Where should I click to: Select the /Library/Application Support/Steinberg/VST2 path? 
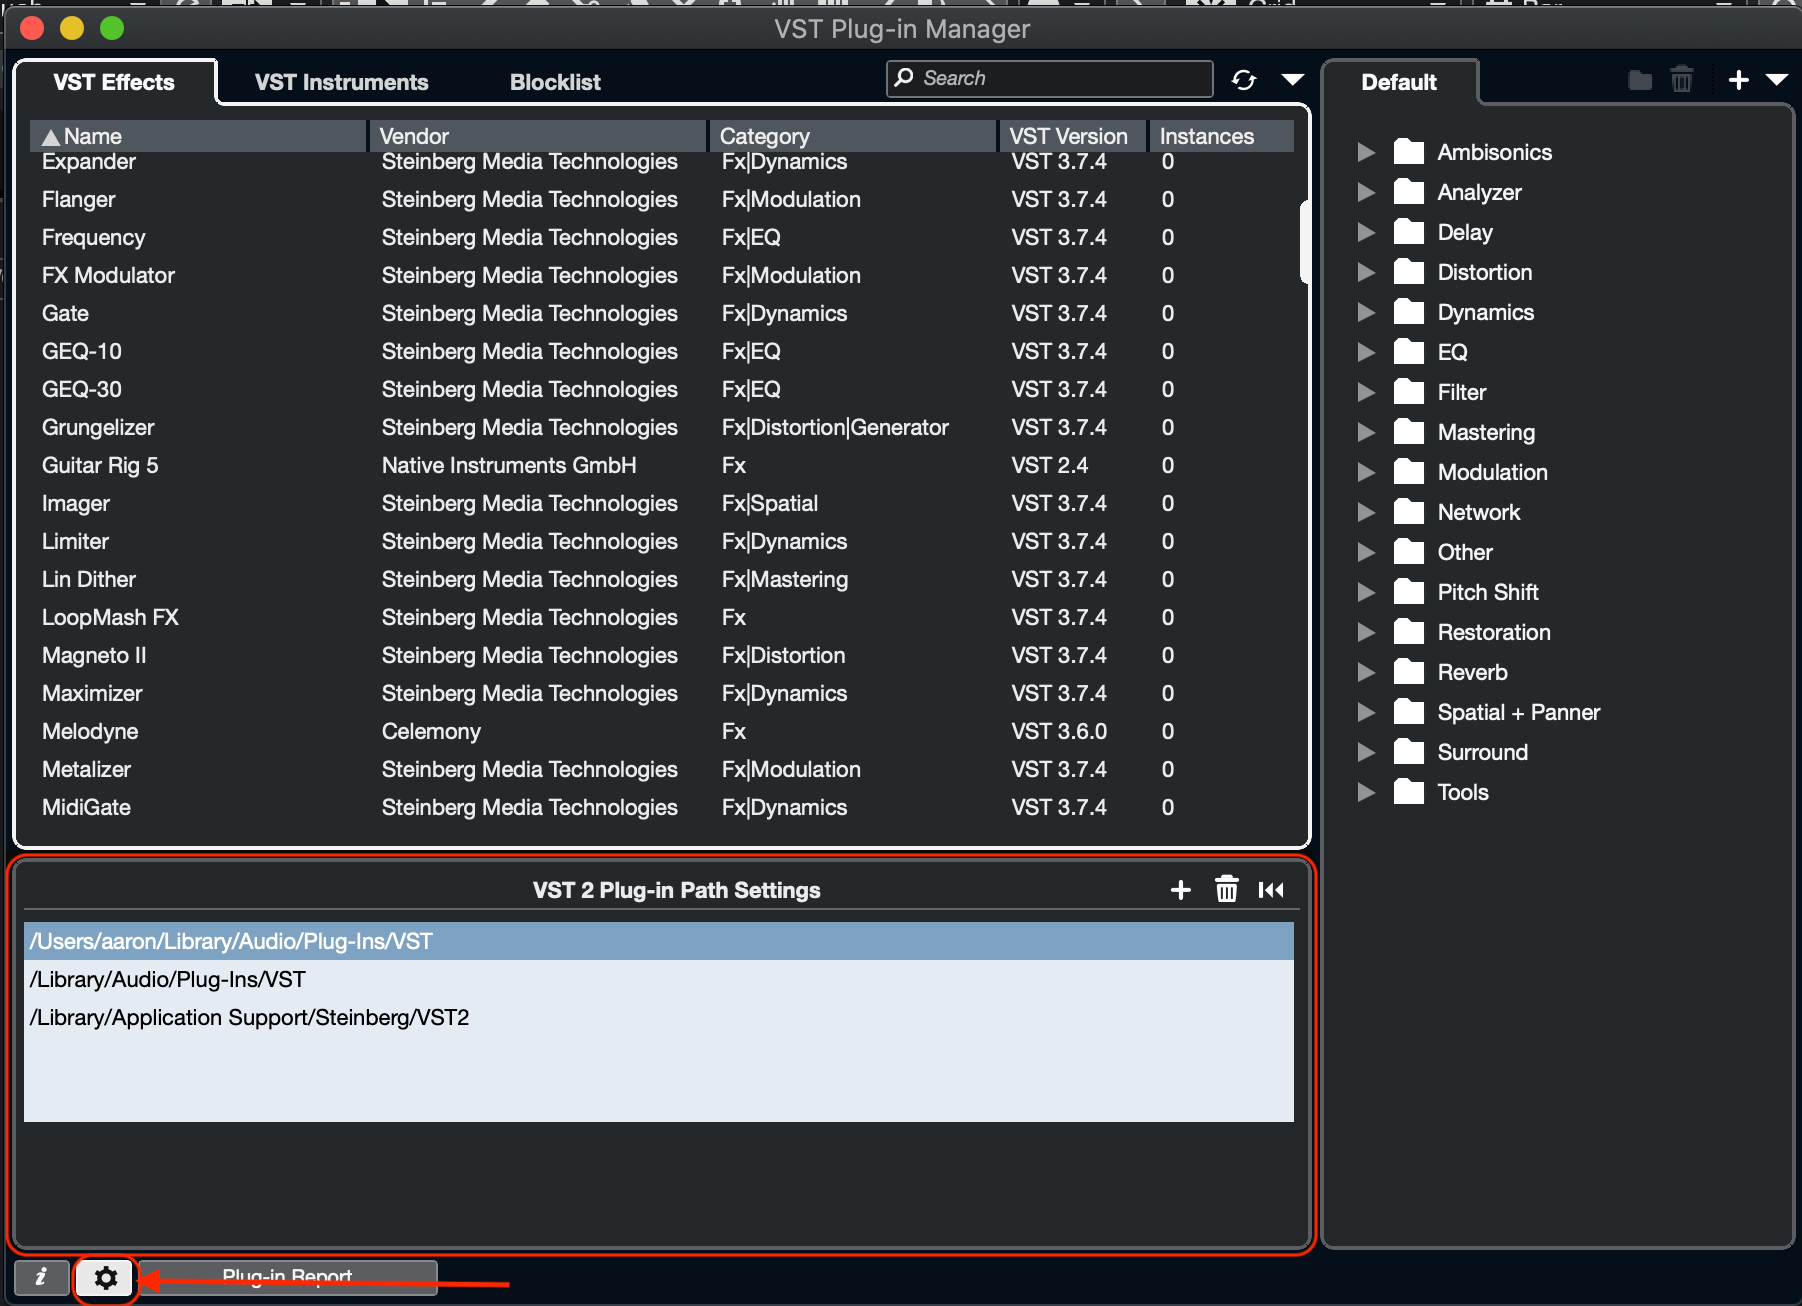click(659, 1017)
